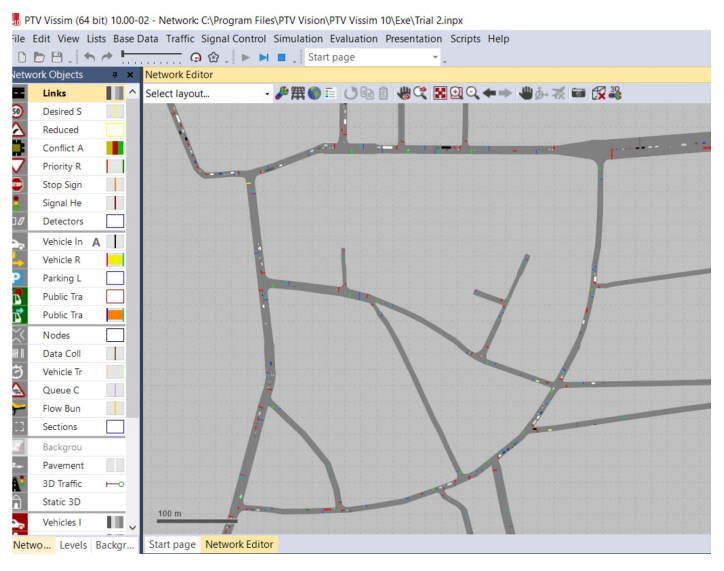724x571 pixels.
Task: Open the graphic parameters wrench icon
Action: click(x=282, y=93)
